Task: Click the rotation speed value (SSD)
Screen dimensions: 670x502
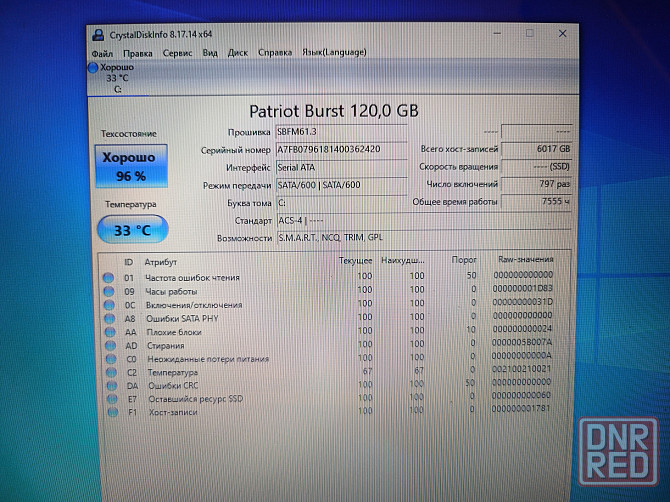Action: tap(536, 166)
